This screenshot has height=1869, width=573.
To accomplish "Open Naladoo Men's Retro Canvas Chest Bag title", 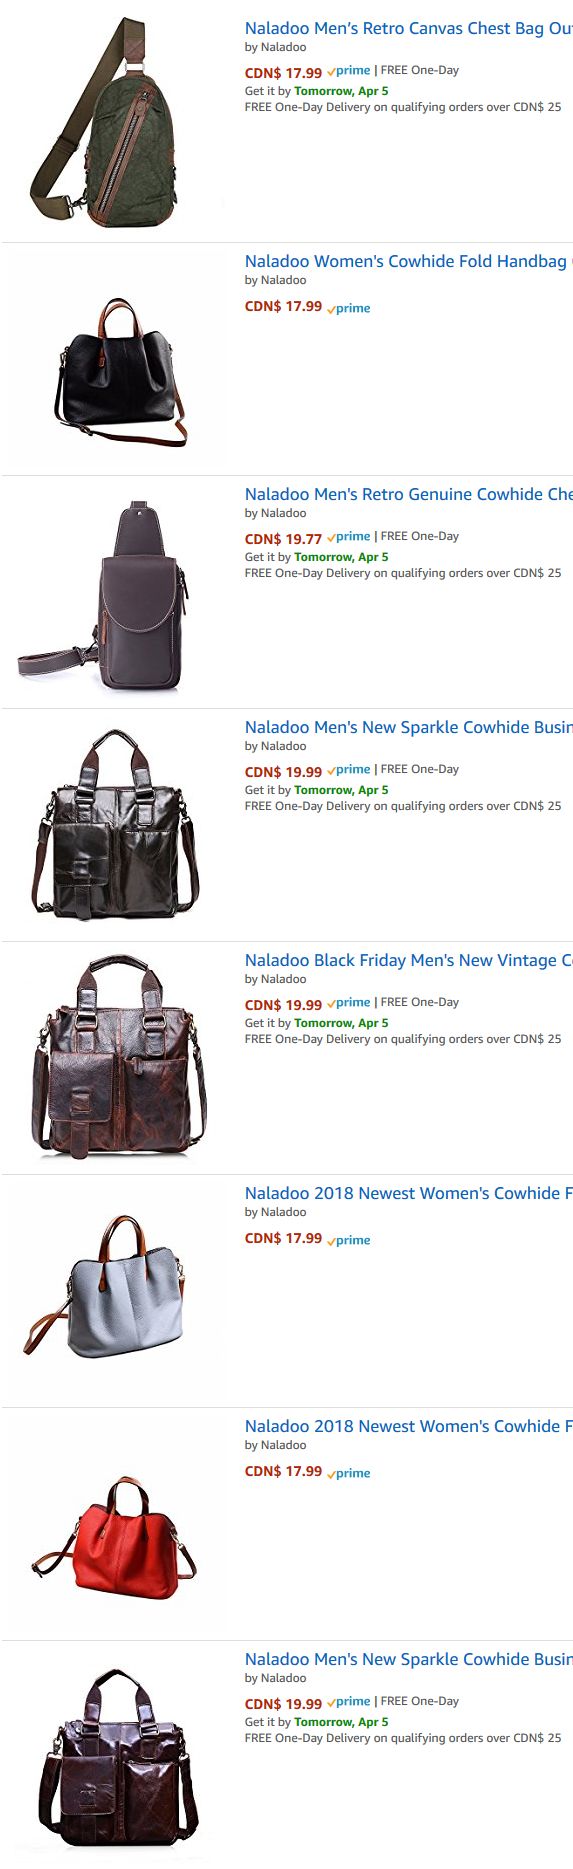I will 408,28.
